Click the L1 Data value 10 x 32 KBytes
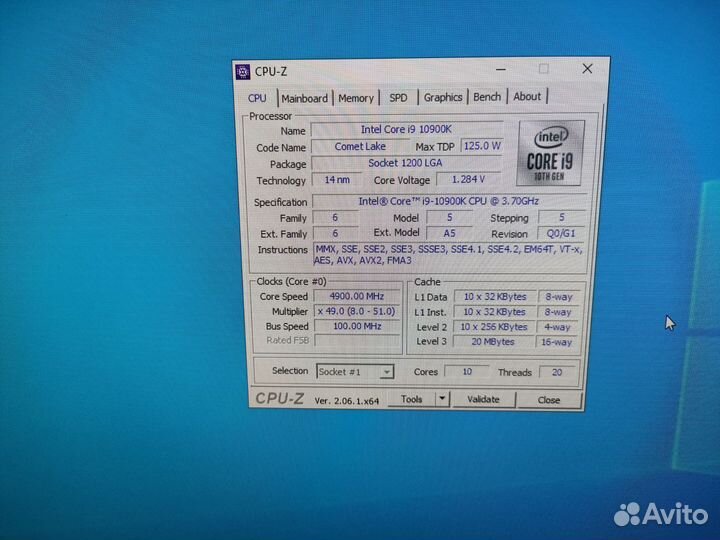720x540 pixels. click(495, 297)
